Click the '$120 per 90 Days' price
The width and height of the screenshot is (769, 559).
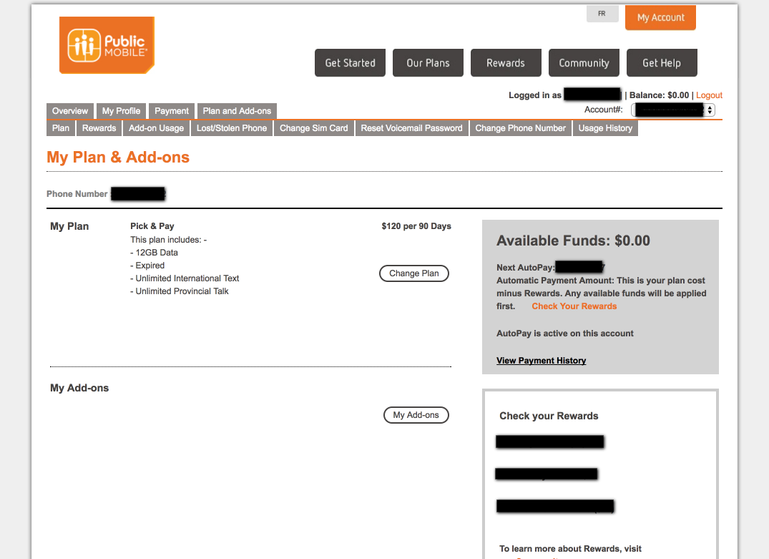coord(416,226)
